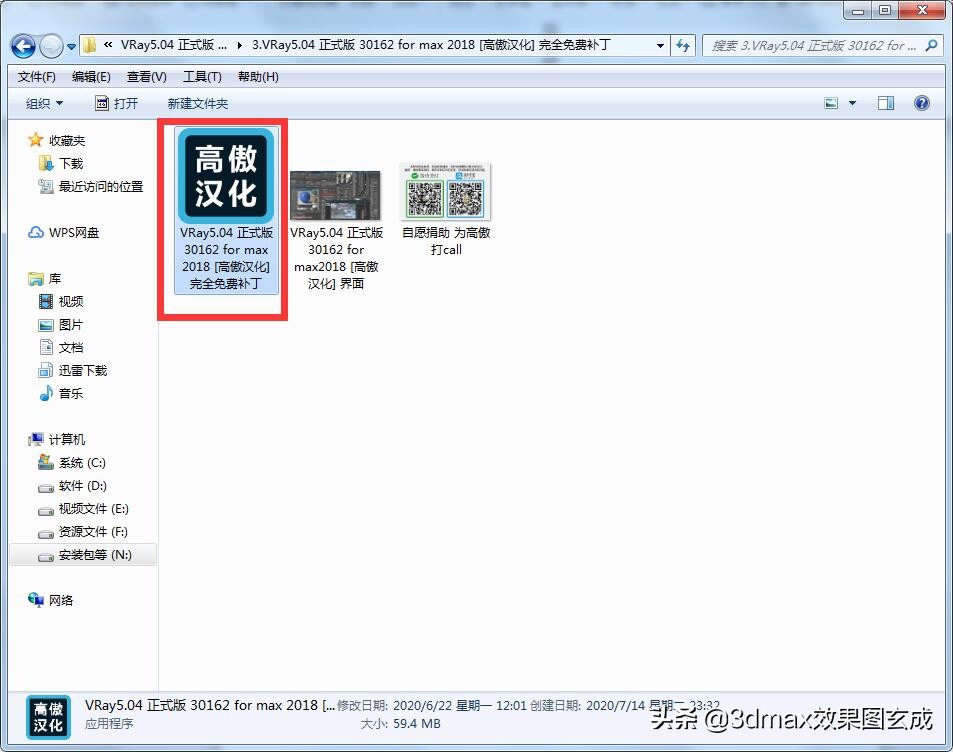The width and height of the screenshot is (953, 752).
Task: Click the 高傲汉化 icon in details pane
Action: click(x=48, y=717)
